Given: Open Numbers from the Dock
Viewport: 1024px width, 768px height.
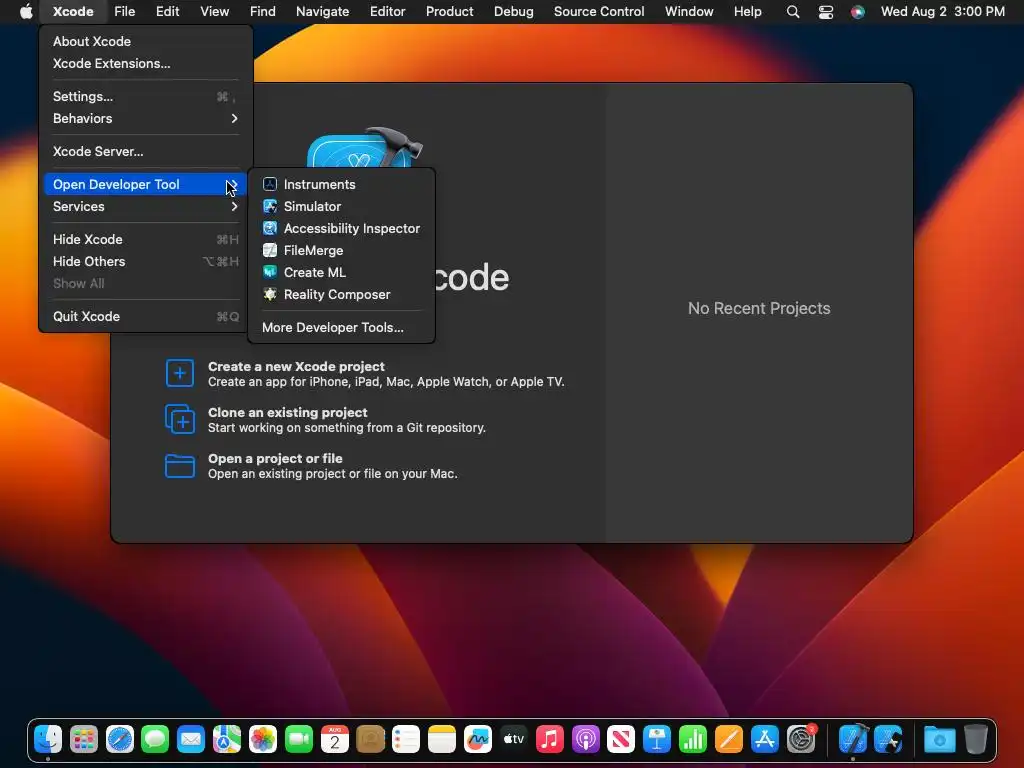Looking at the screenshot, I should (x=692, y=739).
